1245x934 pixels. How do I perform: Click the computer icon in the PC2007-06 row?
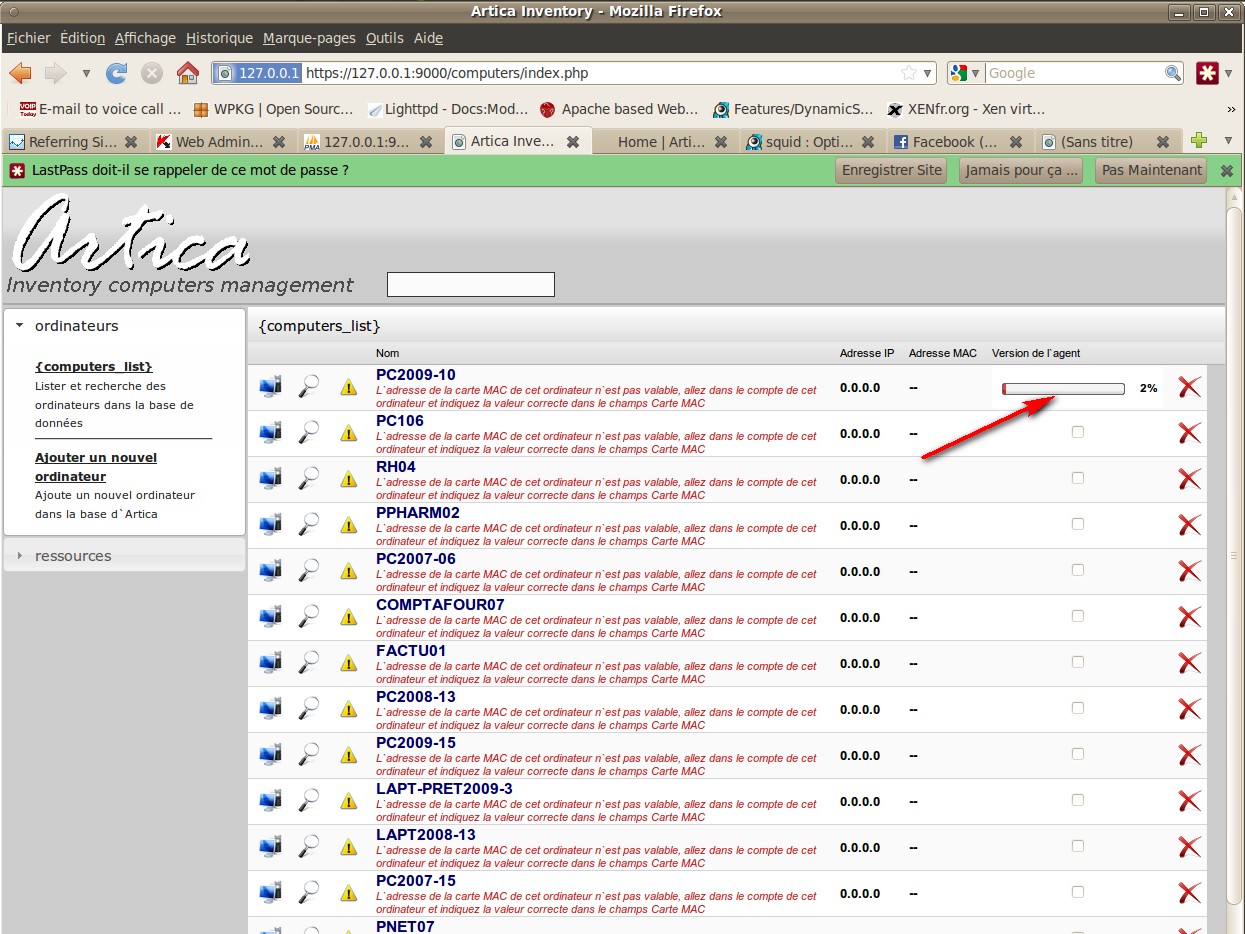click(270, 571)
